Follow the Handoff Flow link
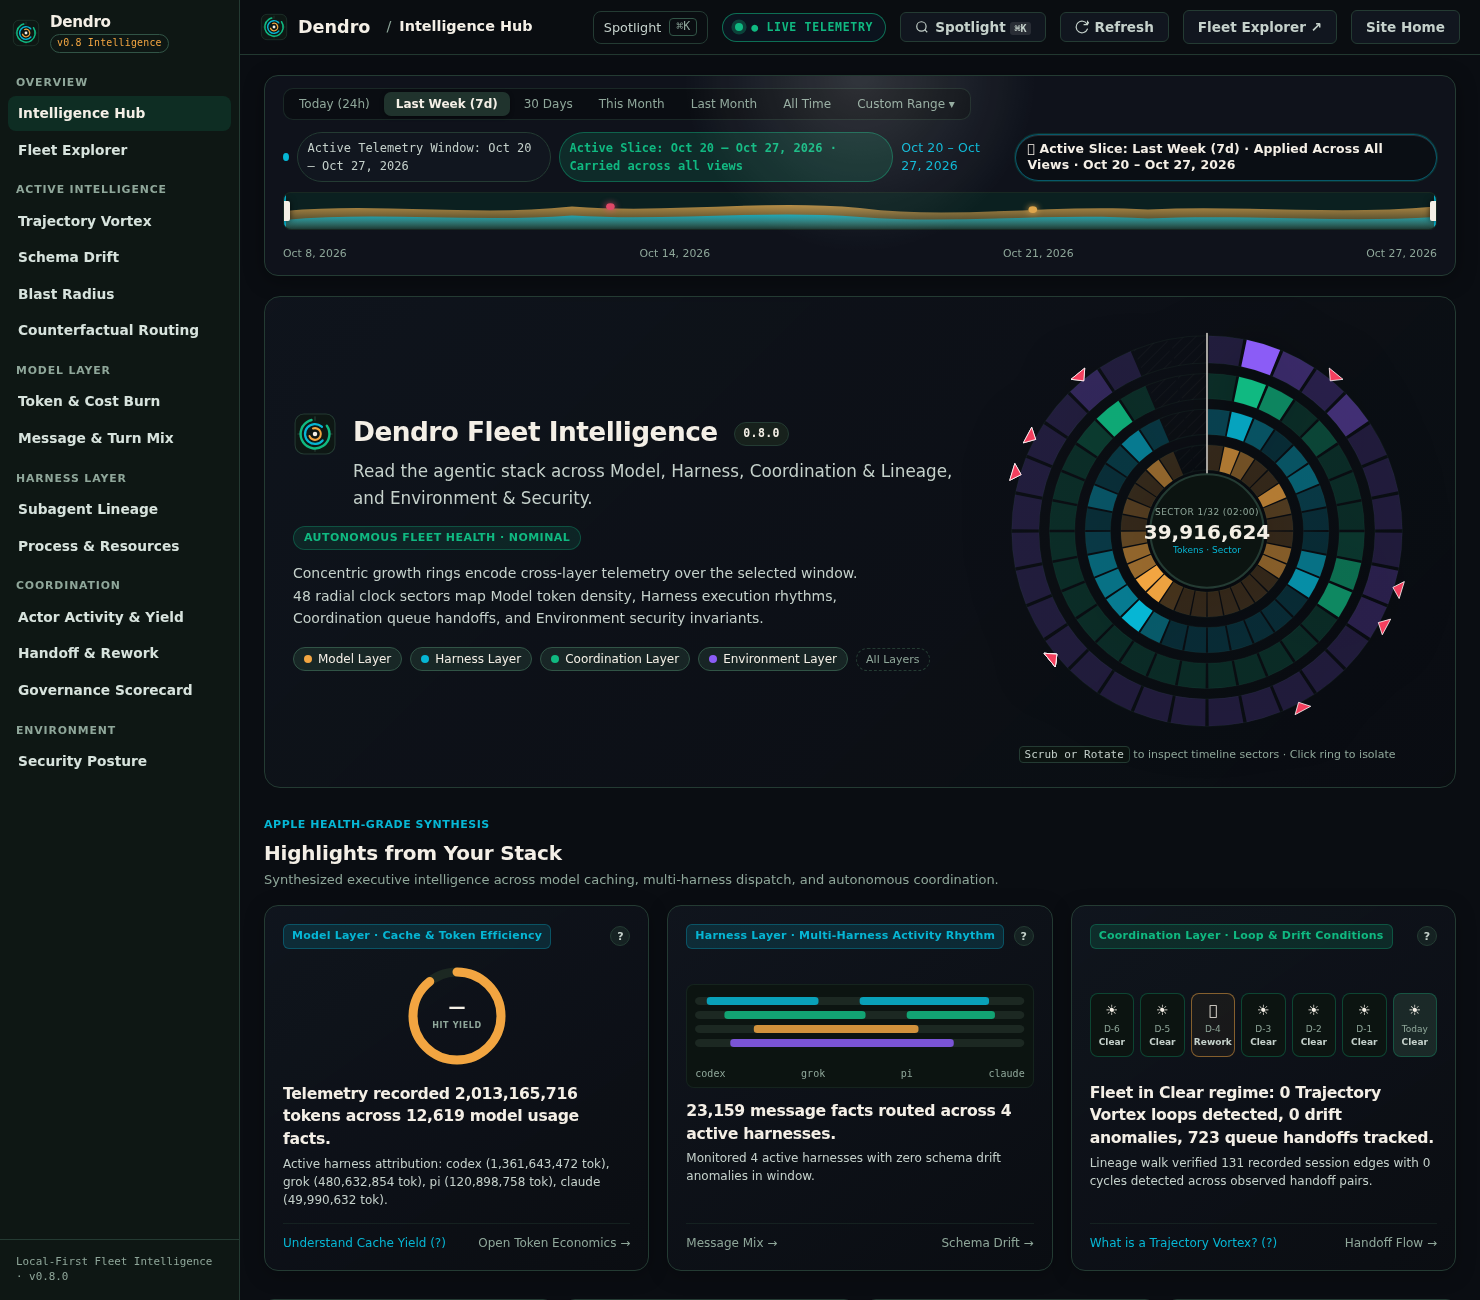This screenshot has width=1480, height=1300. [1391, 1243]
